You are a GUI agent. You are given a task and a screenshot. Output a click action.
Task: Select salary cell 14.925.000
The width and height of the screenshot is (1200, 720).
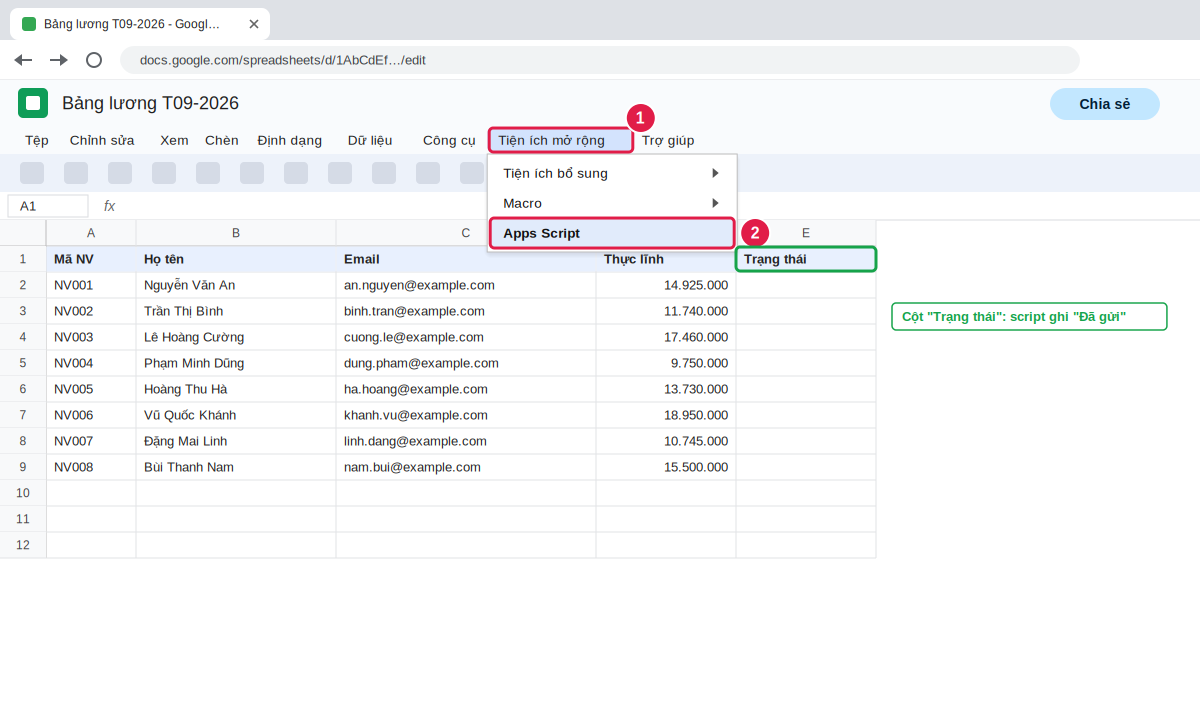666,285
